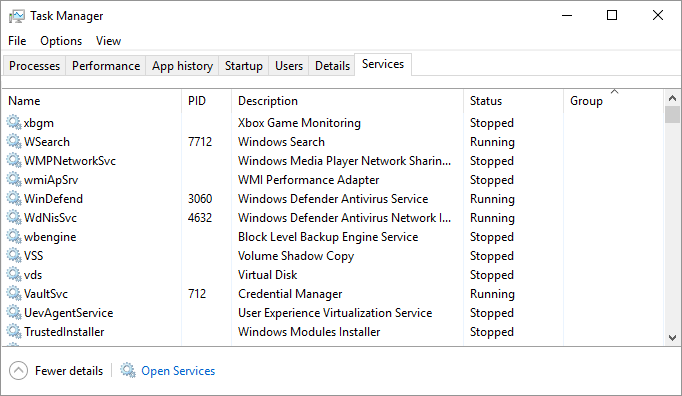Click the gear icon beside wmiApSrv
Image resolution: width=682 pixels, height=396 pixels.
pos(14,179)
